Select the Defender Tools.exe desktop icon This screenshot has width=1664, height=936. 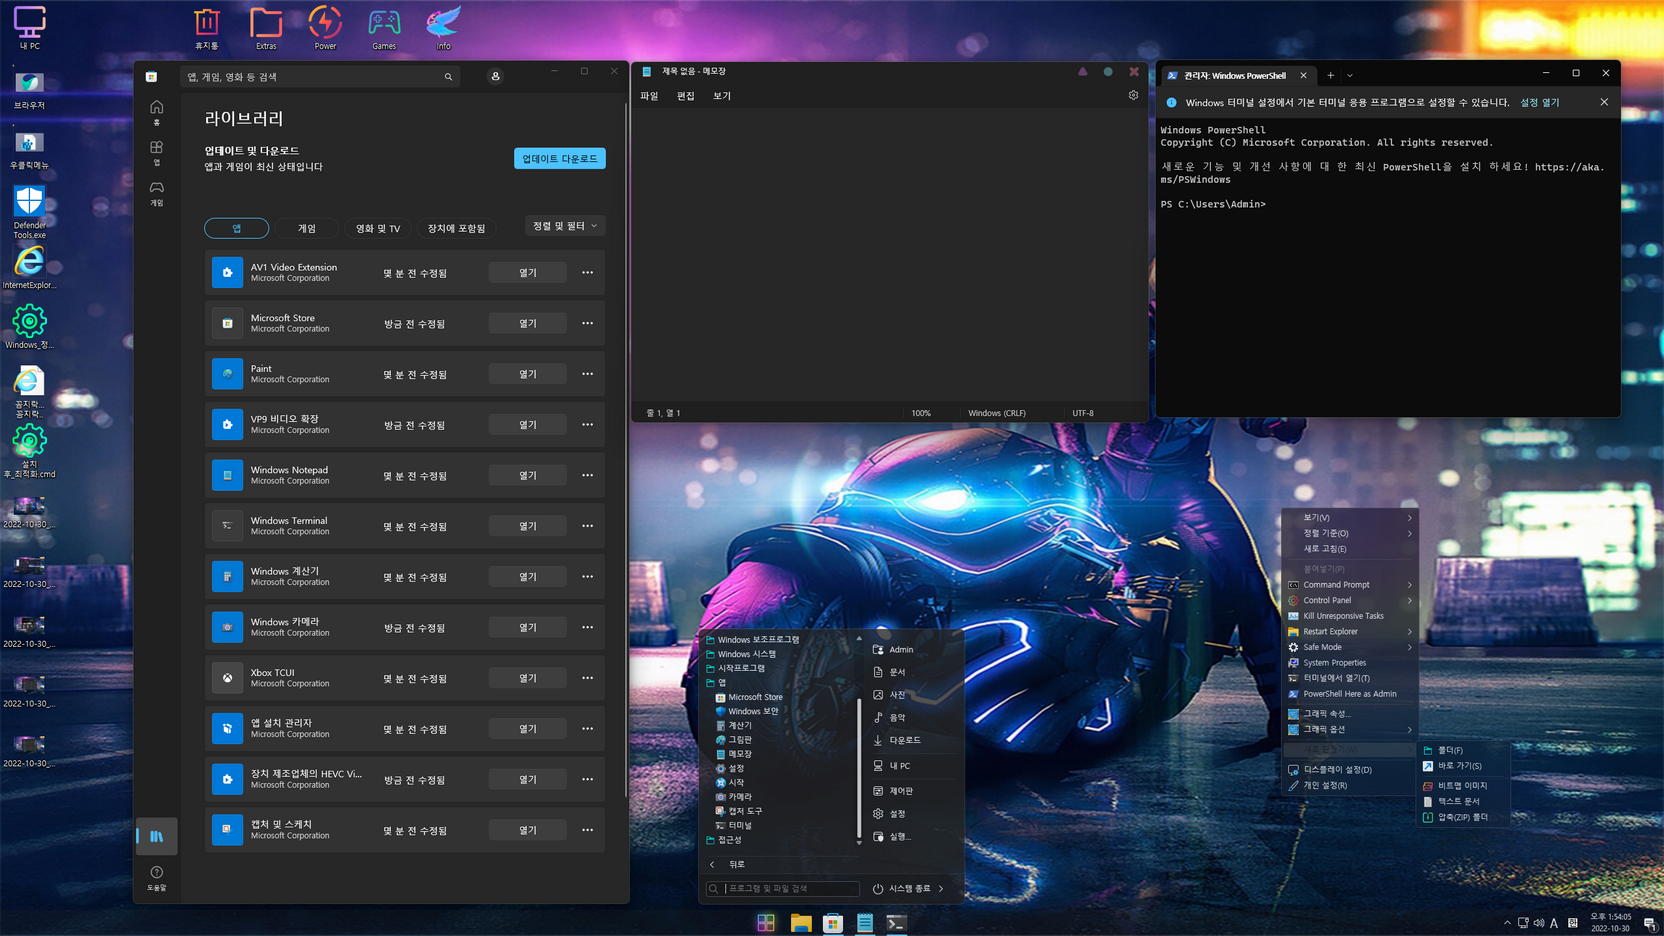[29, 211]
